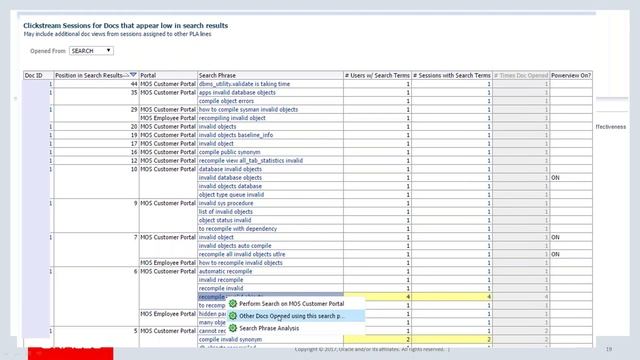Open 'compile public synonym' search phrase
The image size is (640, 360).
pyautogui.click(x=229, y=152)
